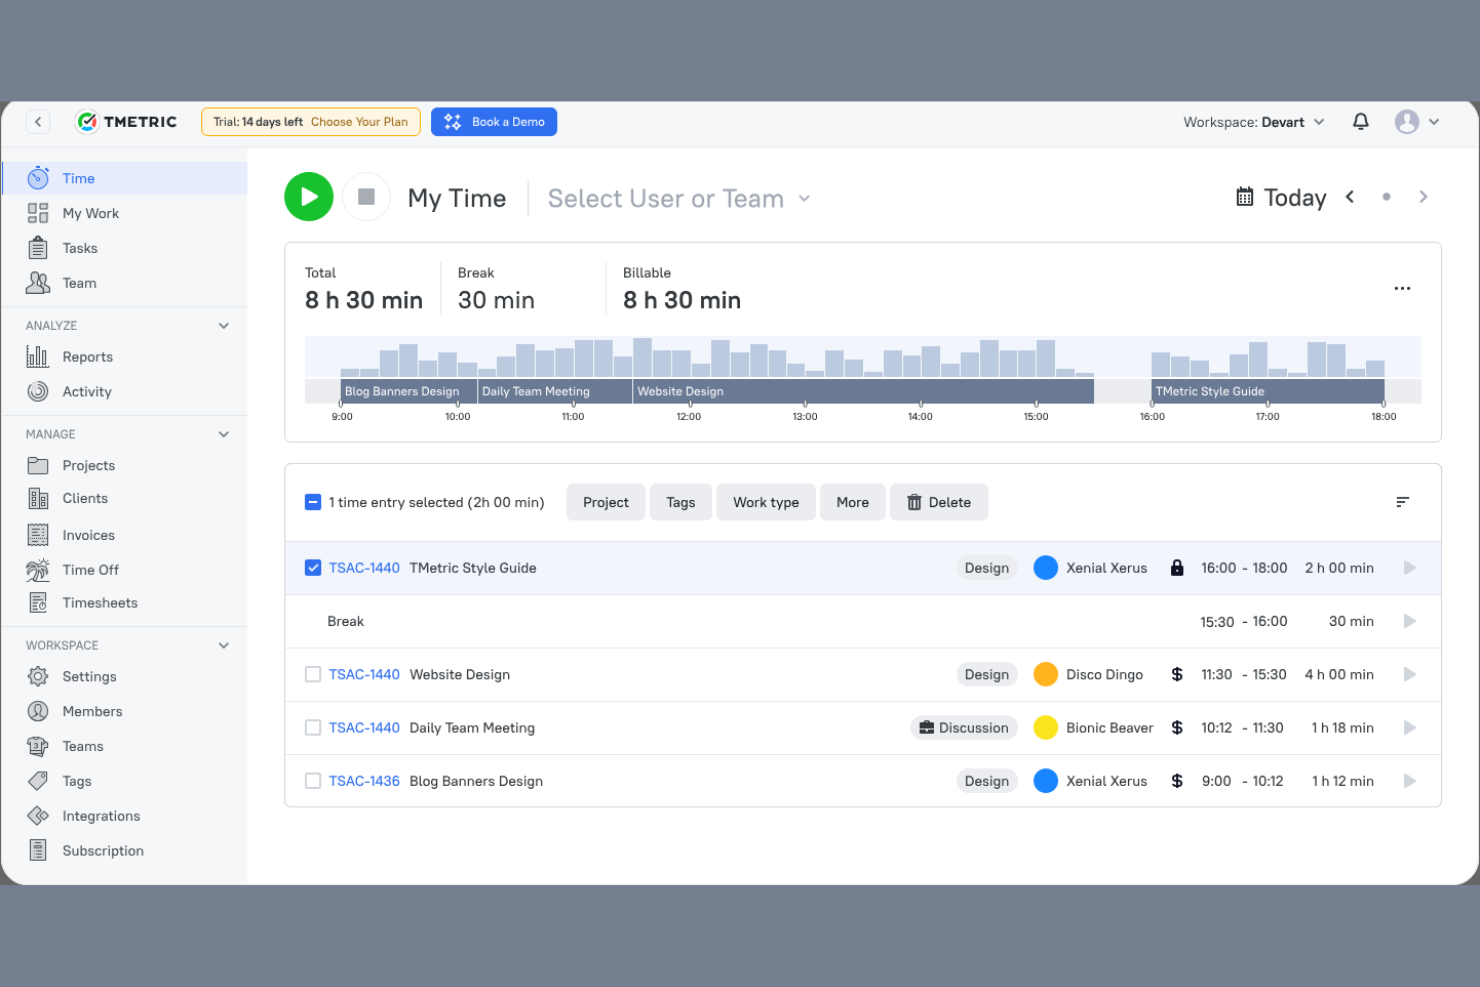
Task: Open the Invoices section
Action: pyautogui.click(x=90, y=534)
